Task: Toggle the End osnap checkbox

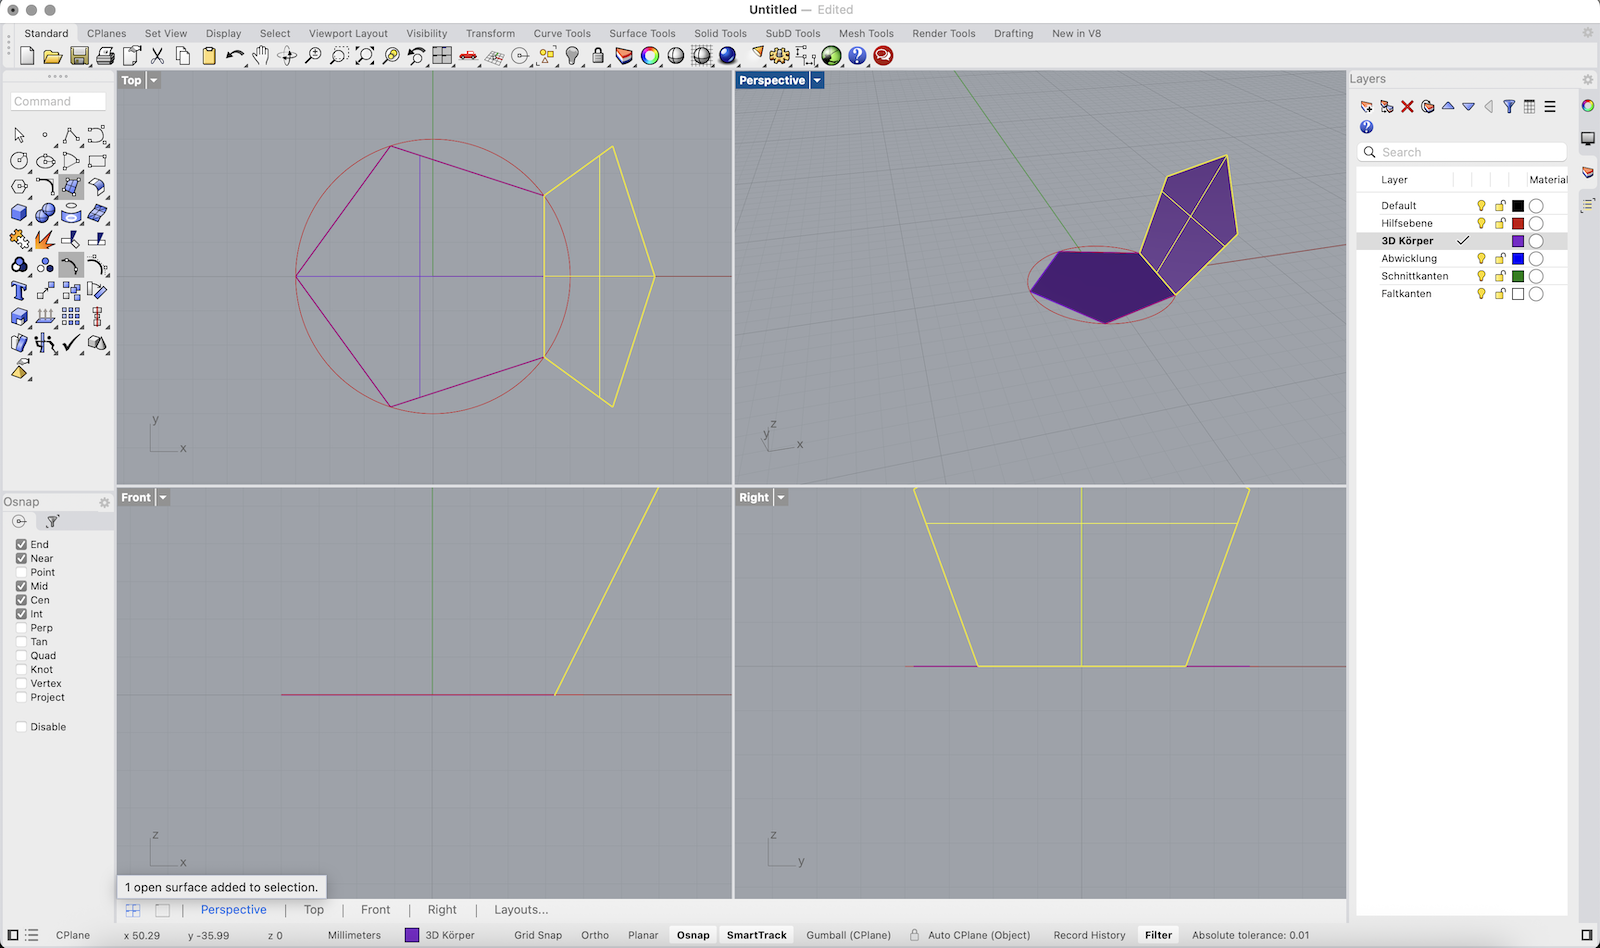Action: tap(21, 544)
